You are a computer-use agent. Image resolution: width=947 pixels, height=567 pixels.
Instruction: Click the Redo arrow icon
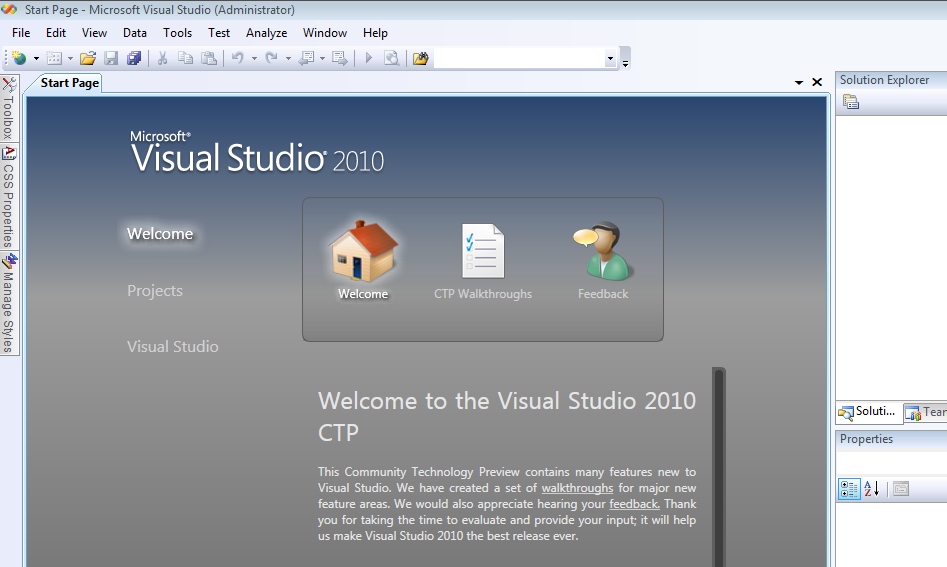pos(272,58)
